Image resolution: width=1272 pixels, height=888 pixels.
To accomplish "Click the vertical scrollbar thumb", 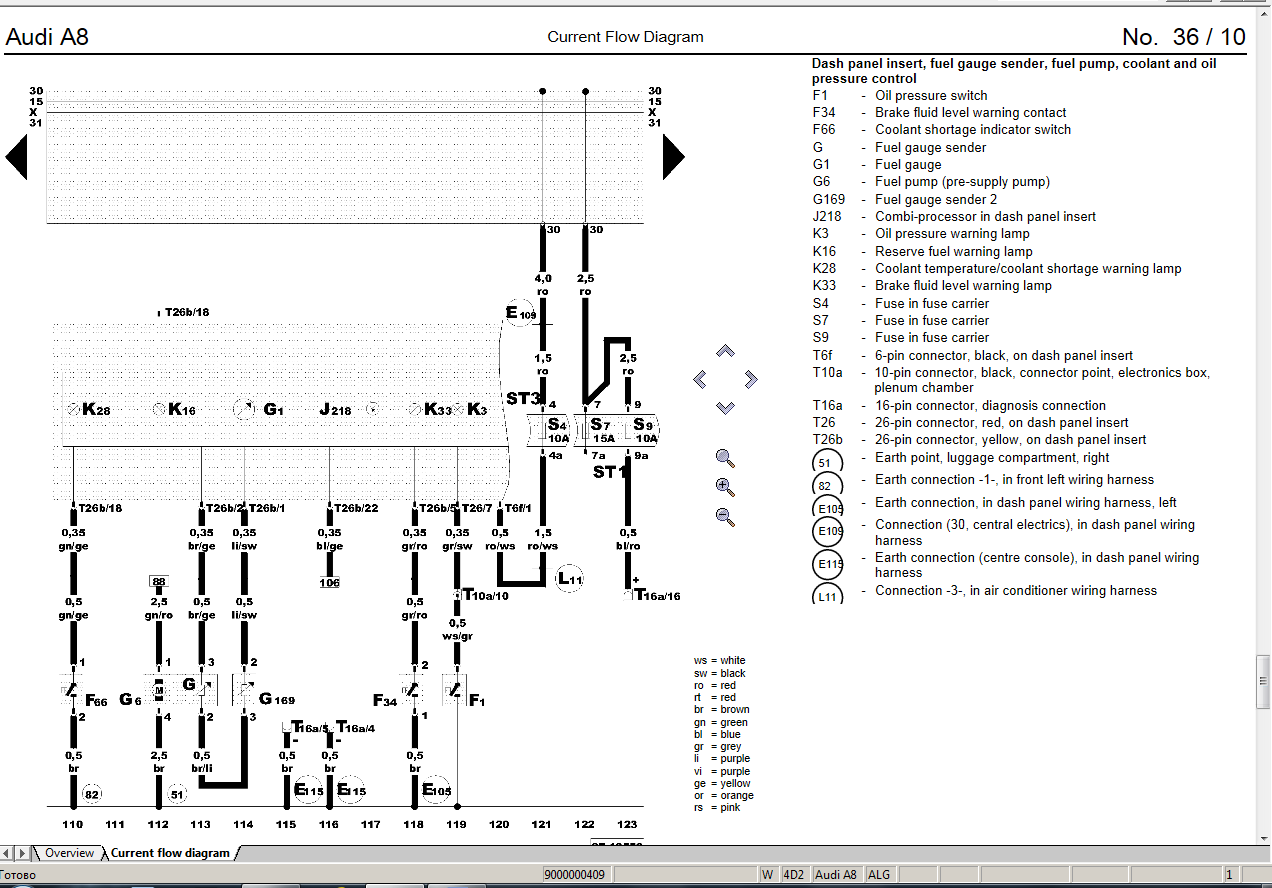I will (x=1264, y=682).
